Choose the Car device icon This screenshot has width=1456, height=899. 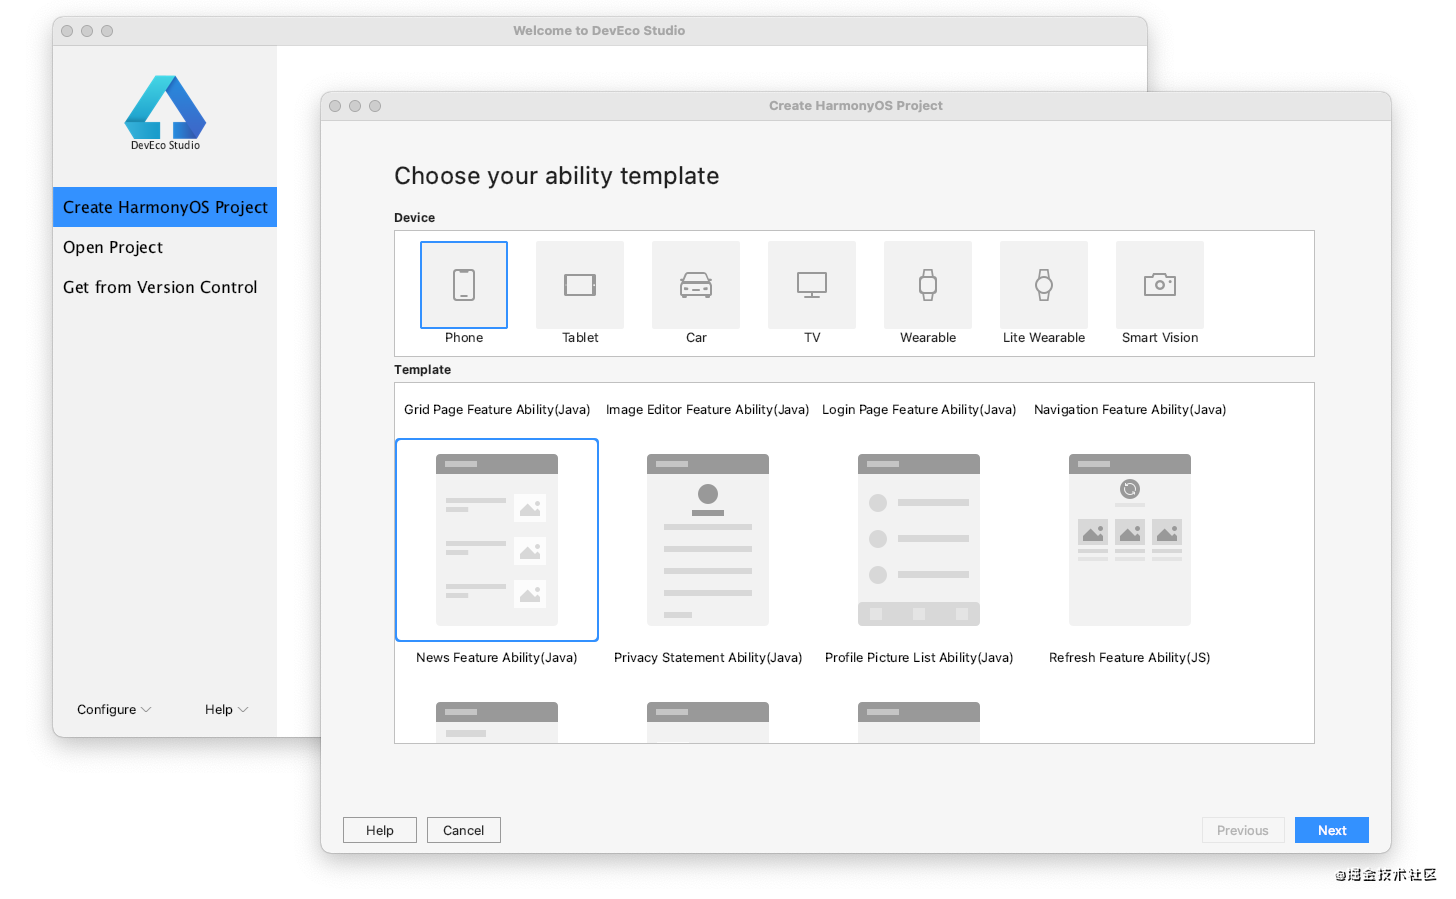click(696, 285)
